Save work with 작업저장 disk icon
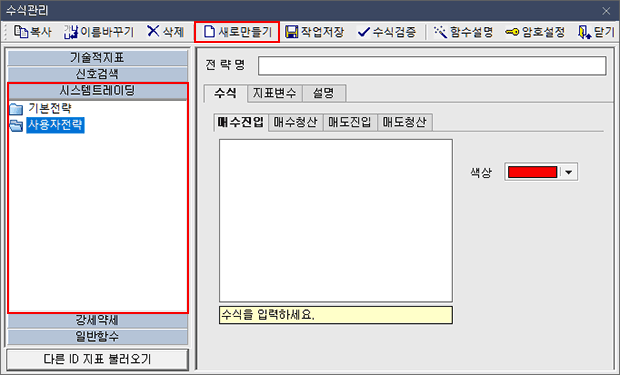 292,32
